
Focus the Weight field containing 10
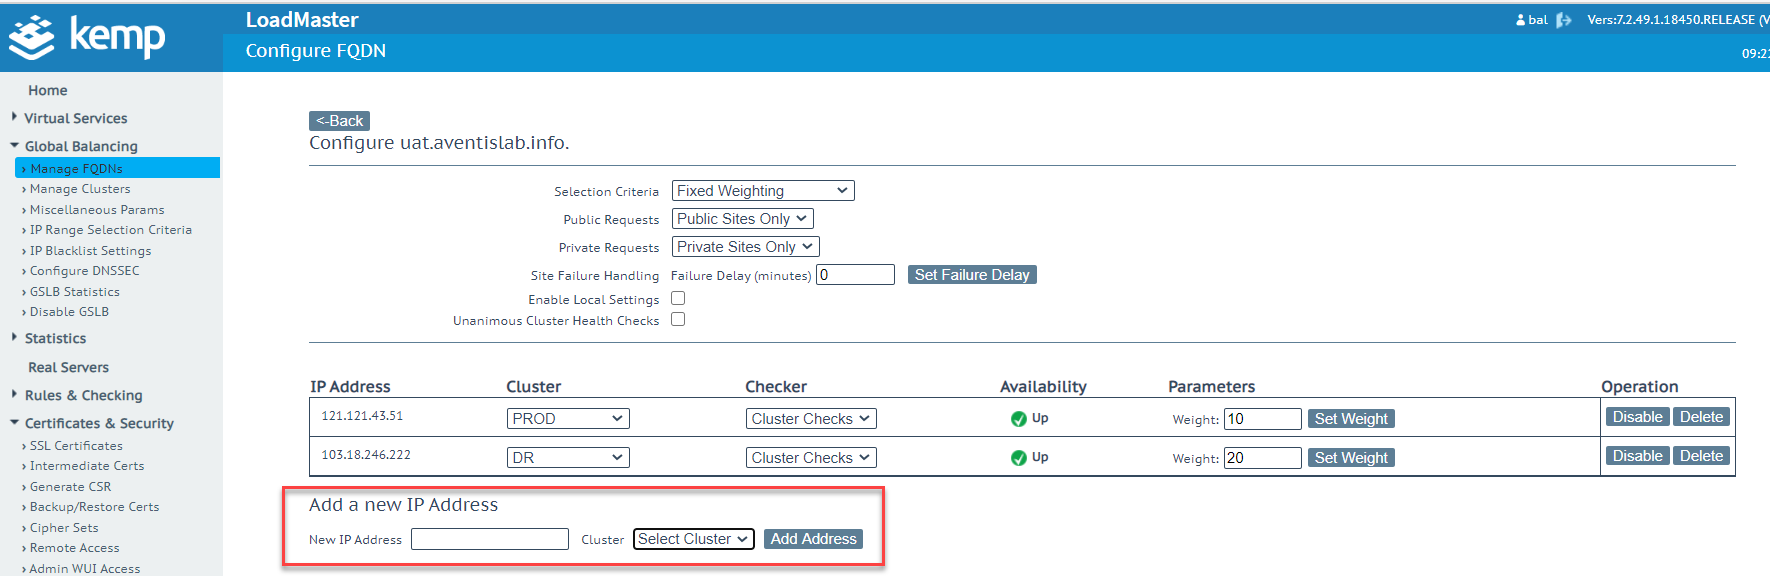1262,419
